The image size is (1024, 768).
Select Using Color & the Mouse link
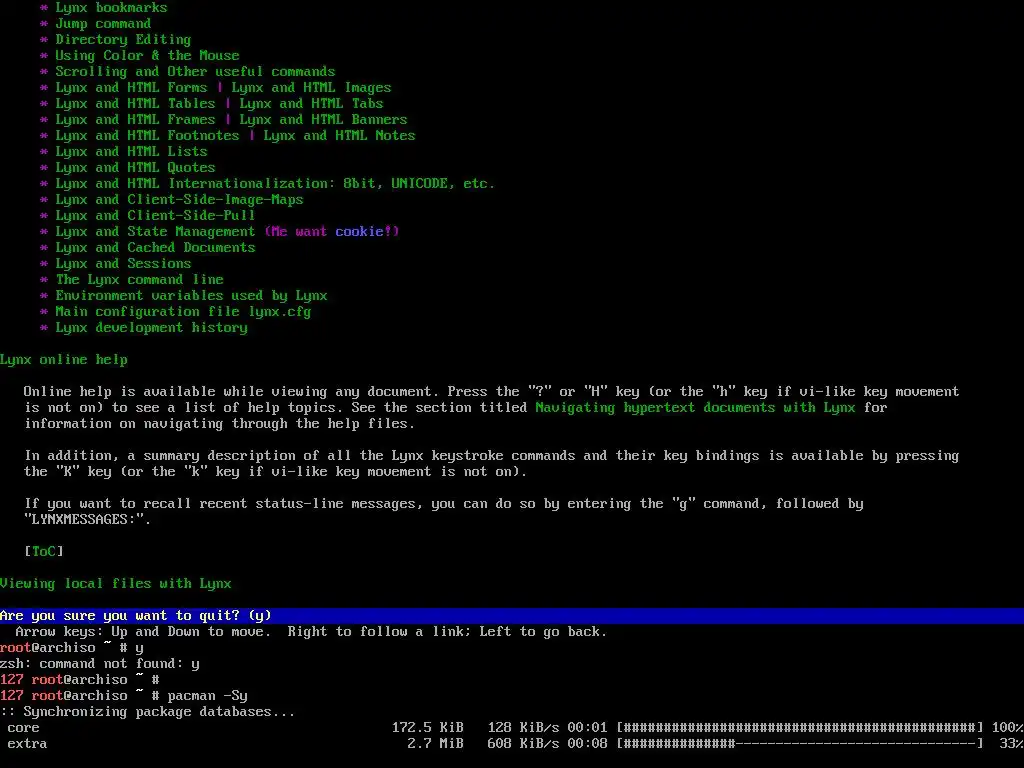(147, 56)
